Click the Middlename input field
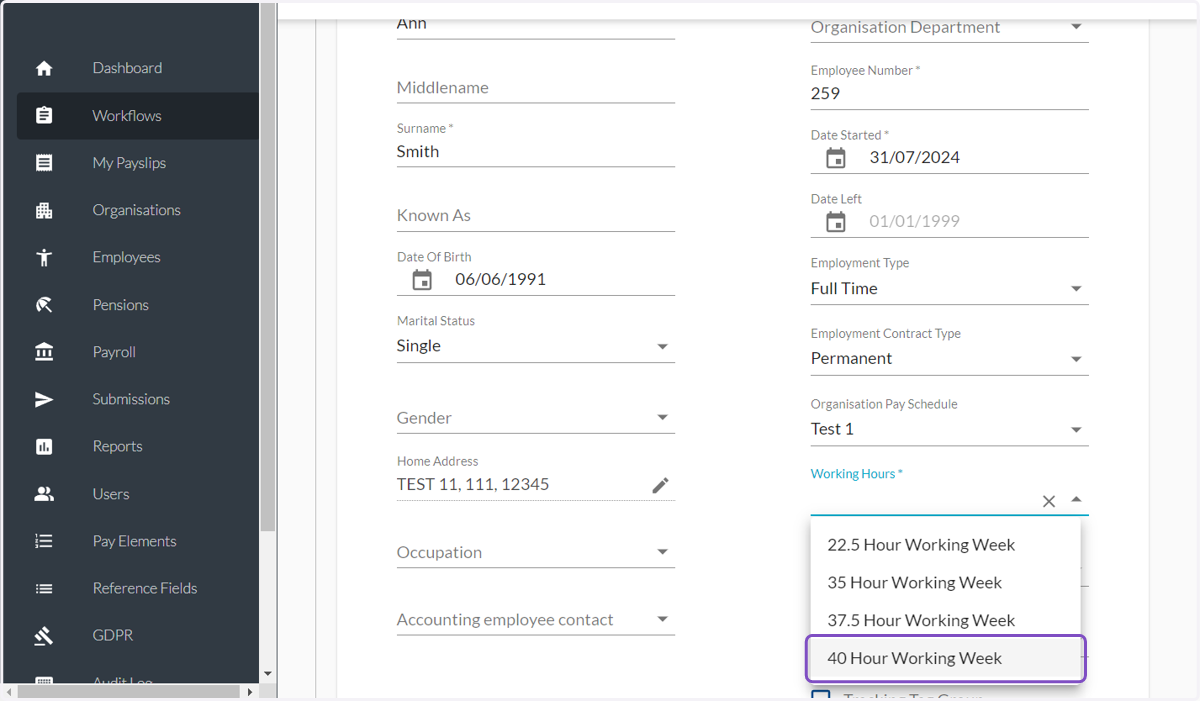The image size is (1200, 701). pyautogui.click(x=536, y=88)
